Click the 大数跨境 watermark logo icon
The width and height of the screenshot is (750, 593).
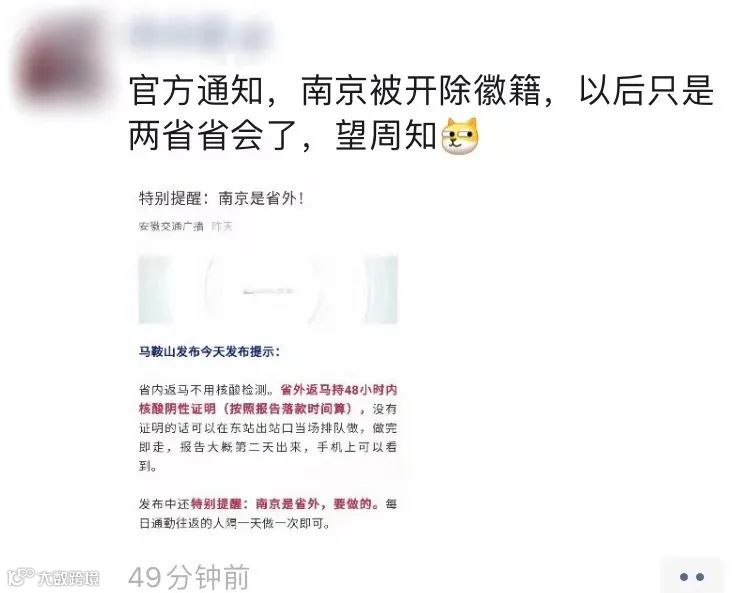point(21,578)
